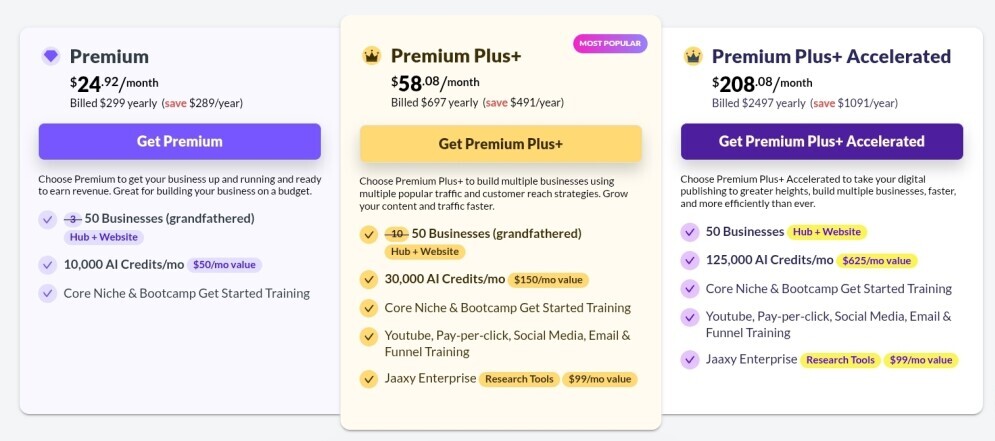Click Research Tools tag in Premium Plus+ plan
The width and height of the screenshot is (995, 441).
517,379
